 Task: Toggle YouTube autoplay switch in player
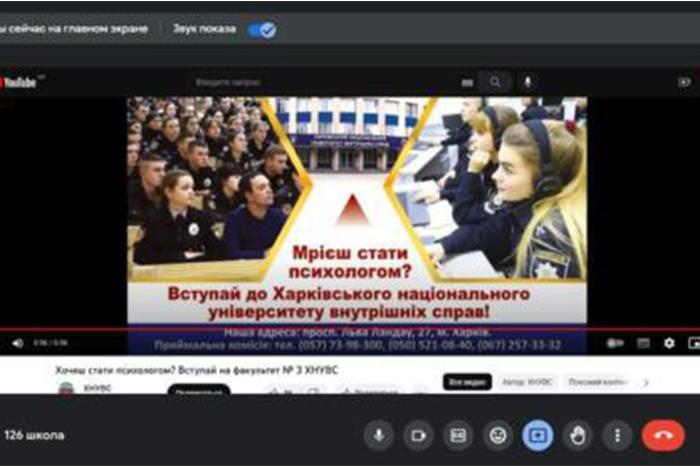point(615,343)
